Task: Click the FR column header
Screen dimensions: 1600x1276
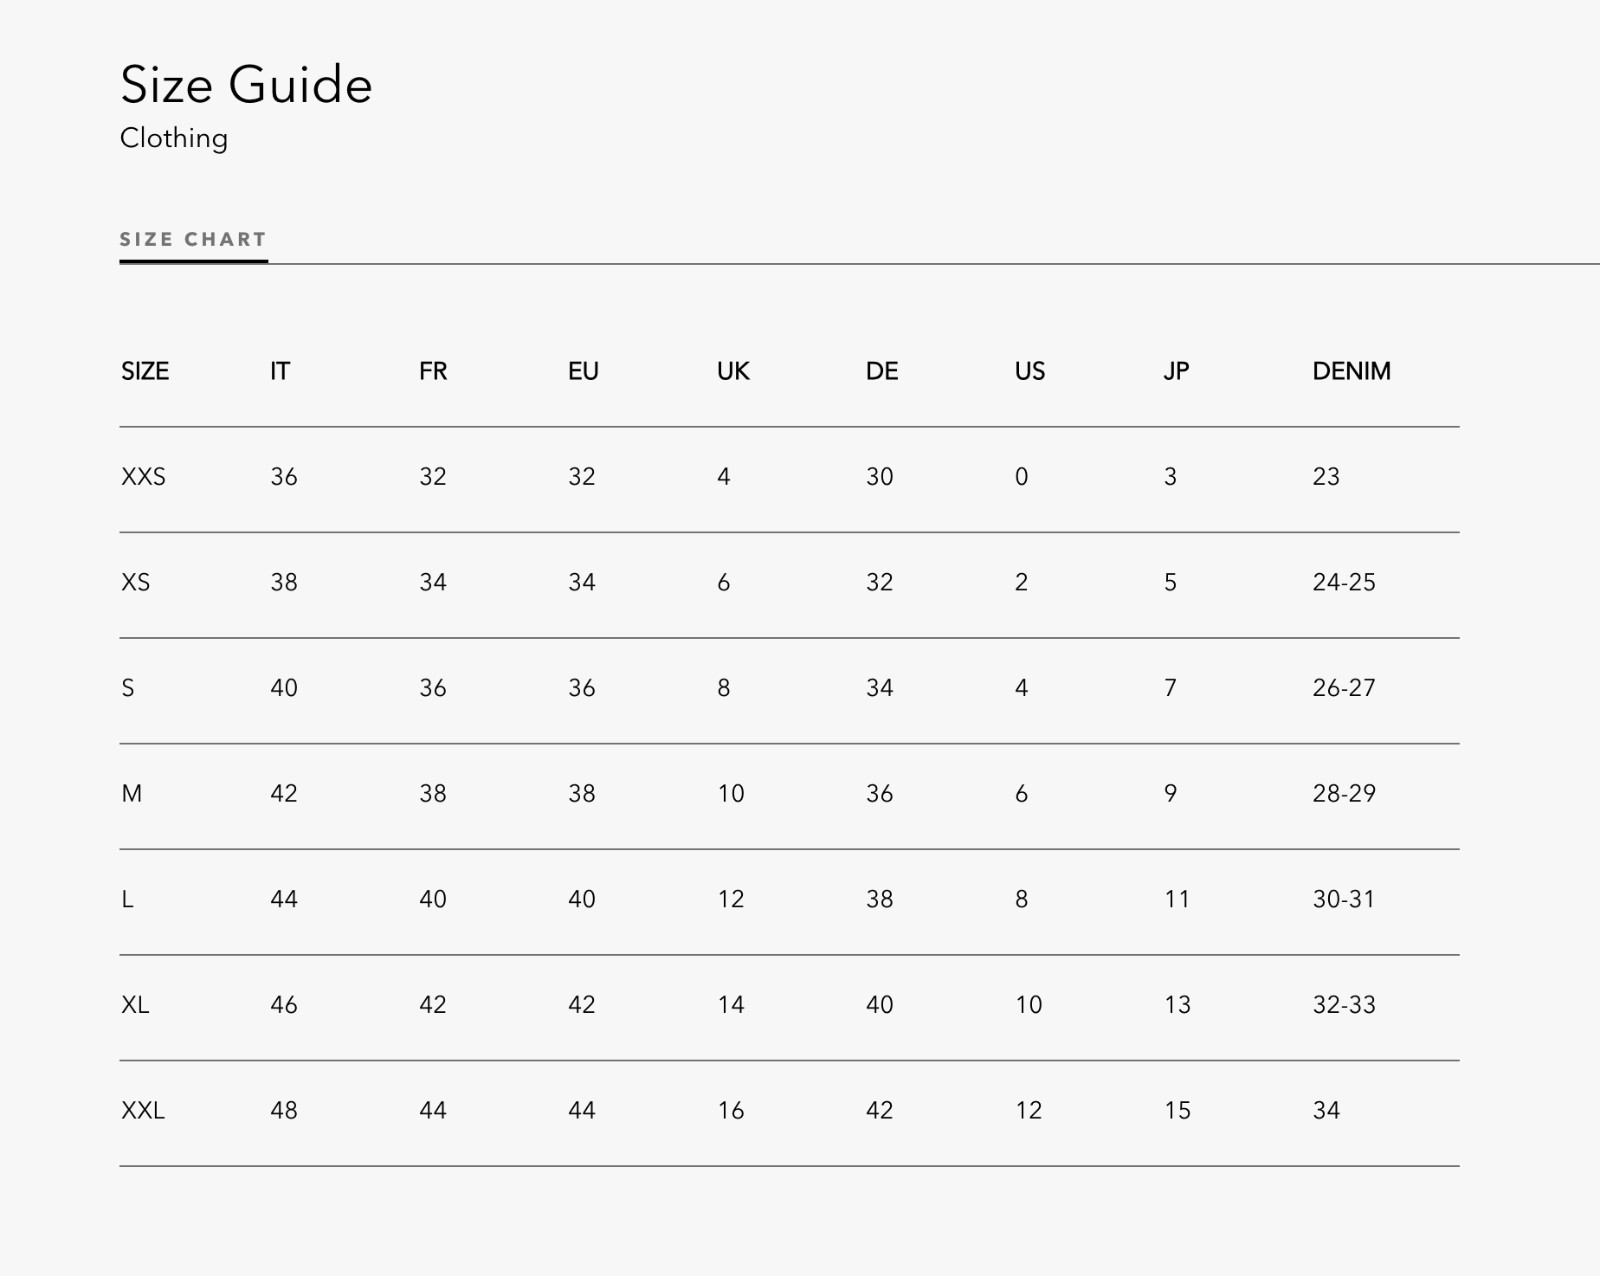Action: (x=433, y=371)
